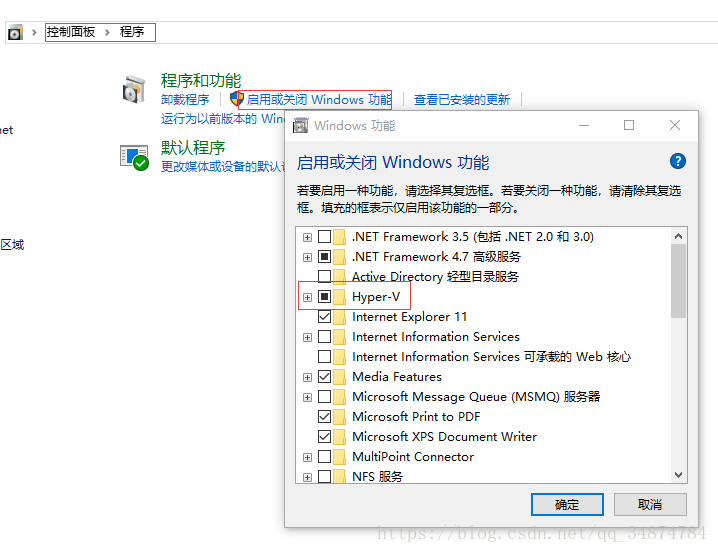Image resolution: width=718 pixels, height=553 pixels.
Task: Click the Microsoft Print to PDF folder icon
Action: click(339, 417)
